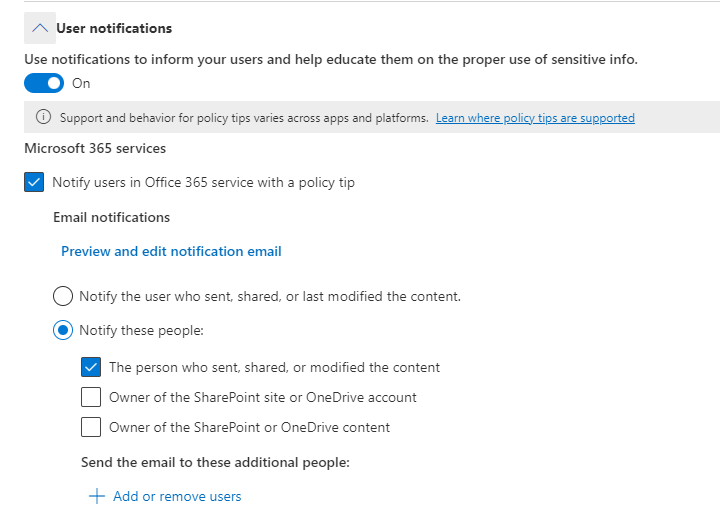Click the Add or remove users text

[177, 496]
